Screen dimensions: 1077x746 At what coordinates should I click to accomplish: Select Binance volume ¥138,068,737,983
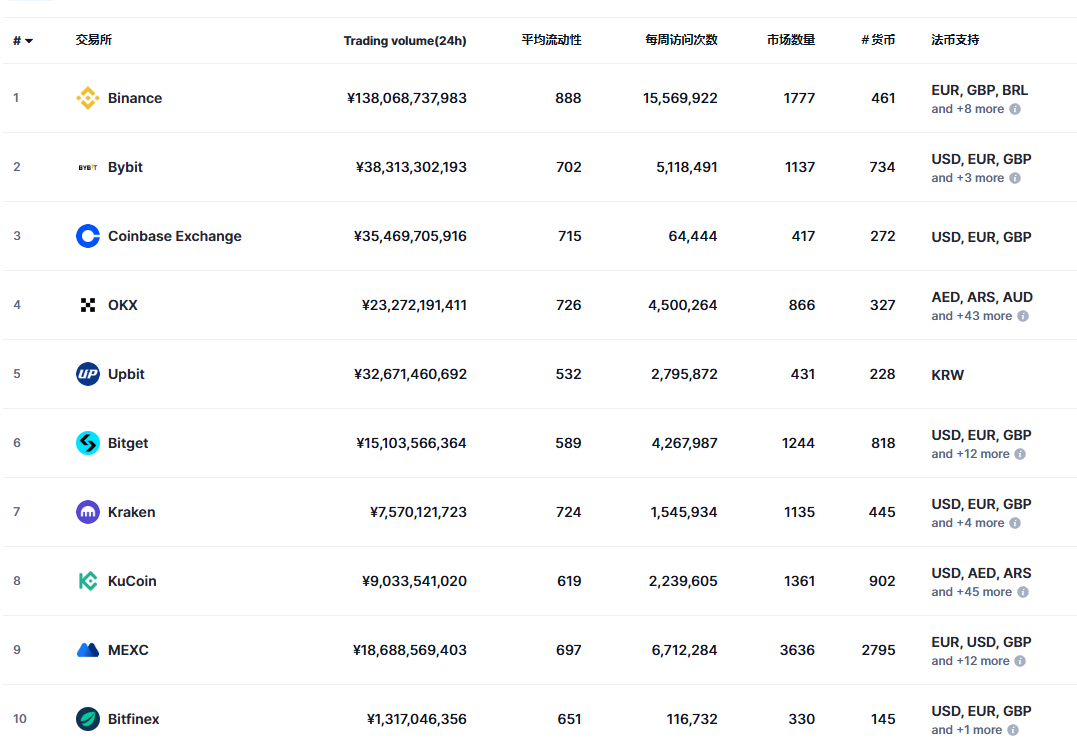pos(407,98)
